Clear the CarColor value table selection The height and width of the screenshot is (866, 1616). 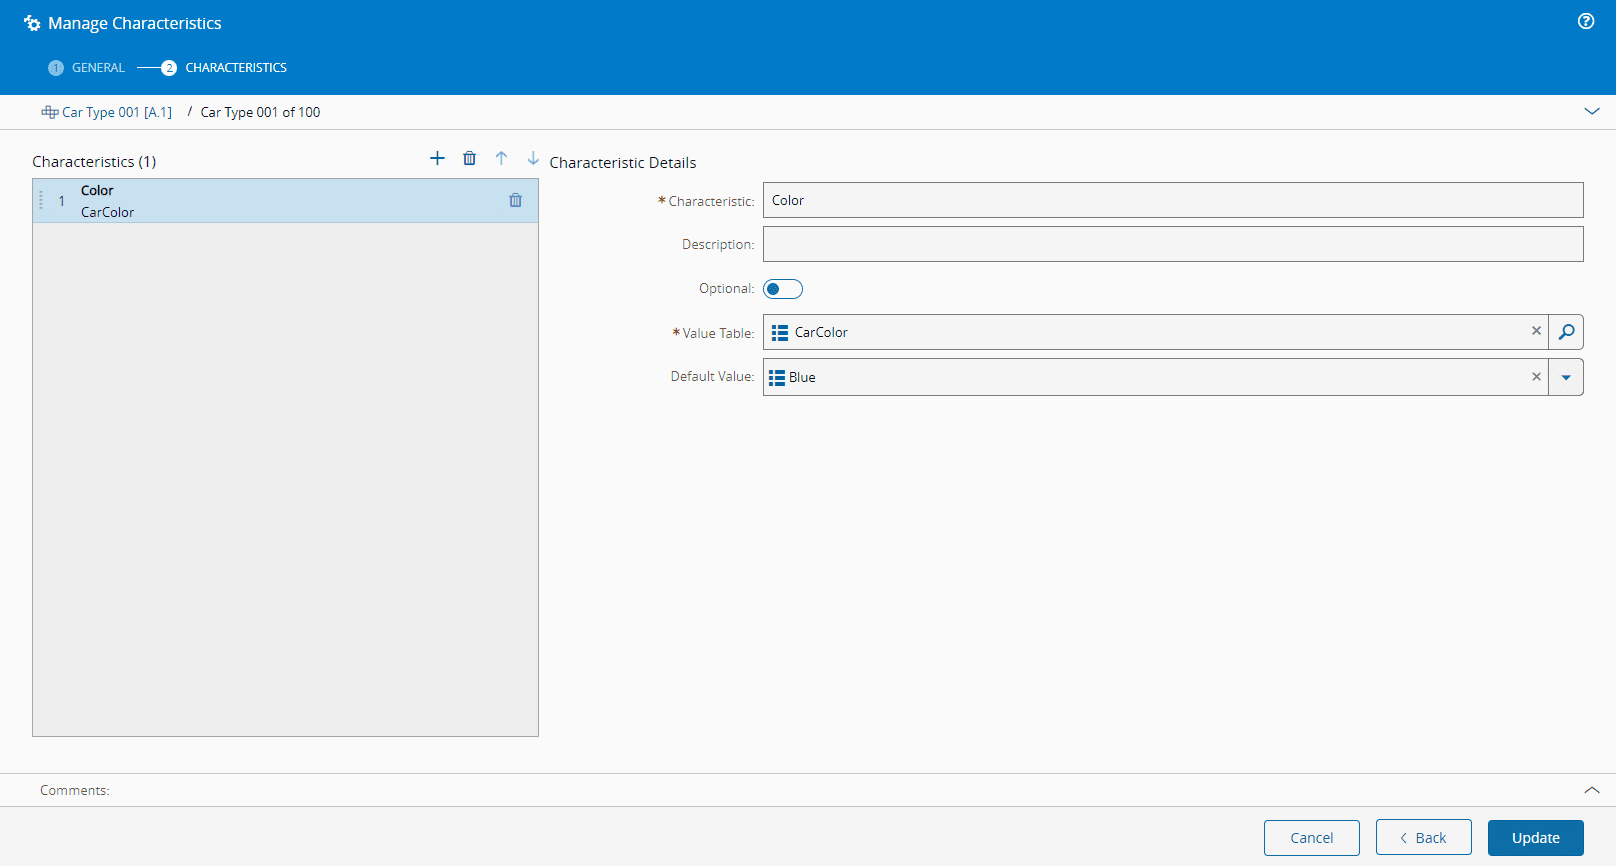(1536, 331)
